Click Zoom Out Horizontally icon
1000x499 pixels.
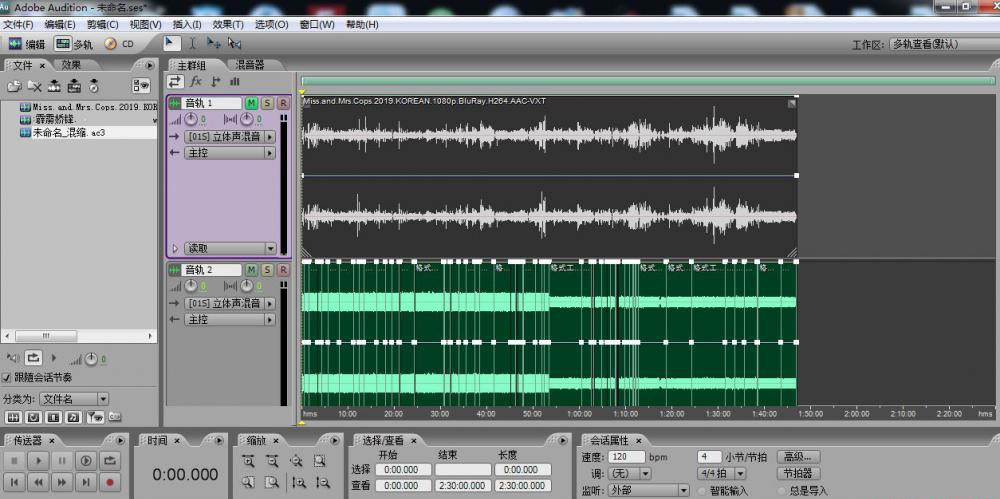[x=272, y=461]
